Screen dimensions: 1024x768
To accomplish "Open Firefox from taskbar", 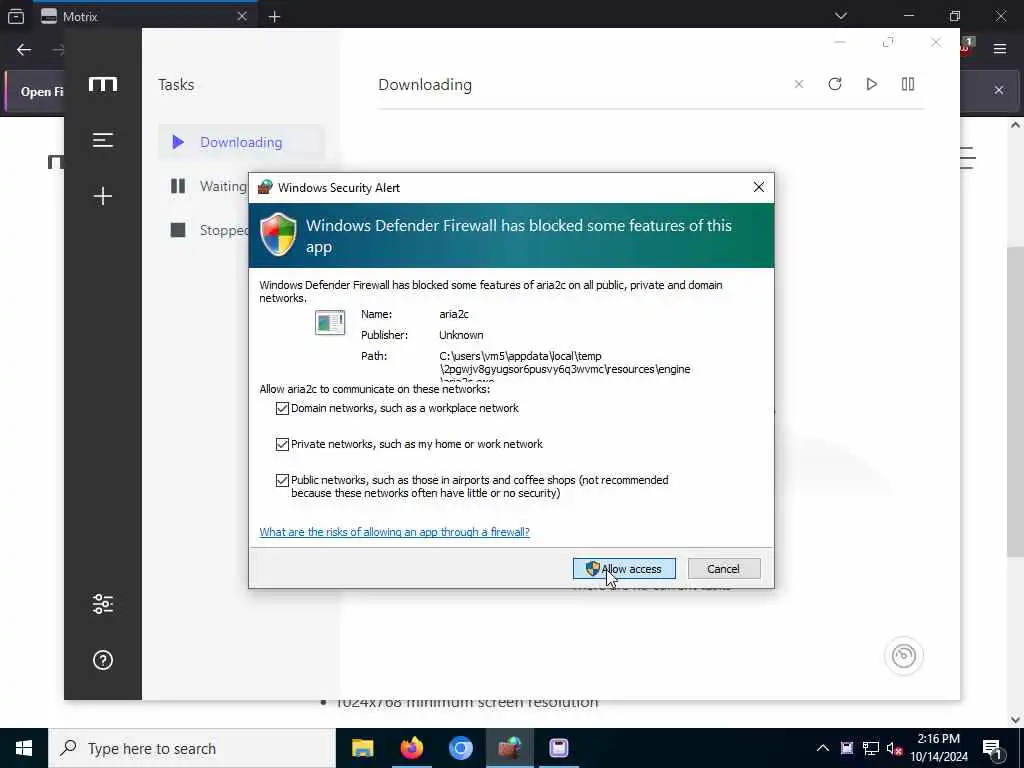I will pos(411,748).
